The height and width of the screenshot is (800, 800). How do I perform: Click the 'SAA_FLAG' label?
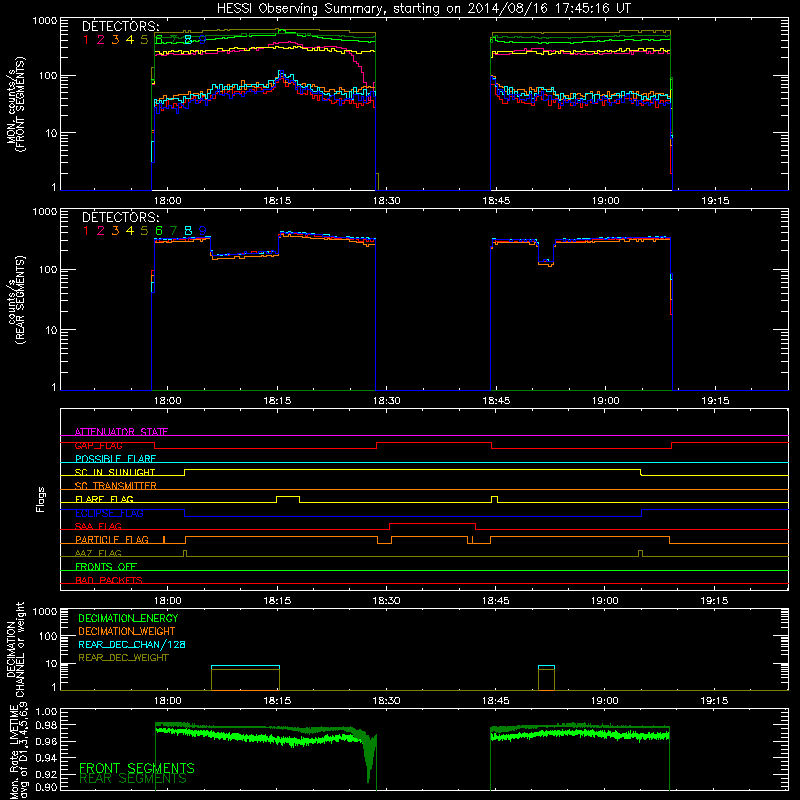tap(98, 526)
